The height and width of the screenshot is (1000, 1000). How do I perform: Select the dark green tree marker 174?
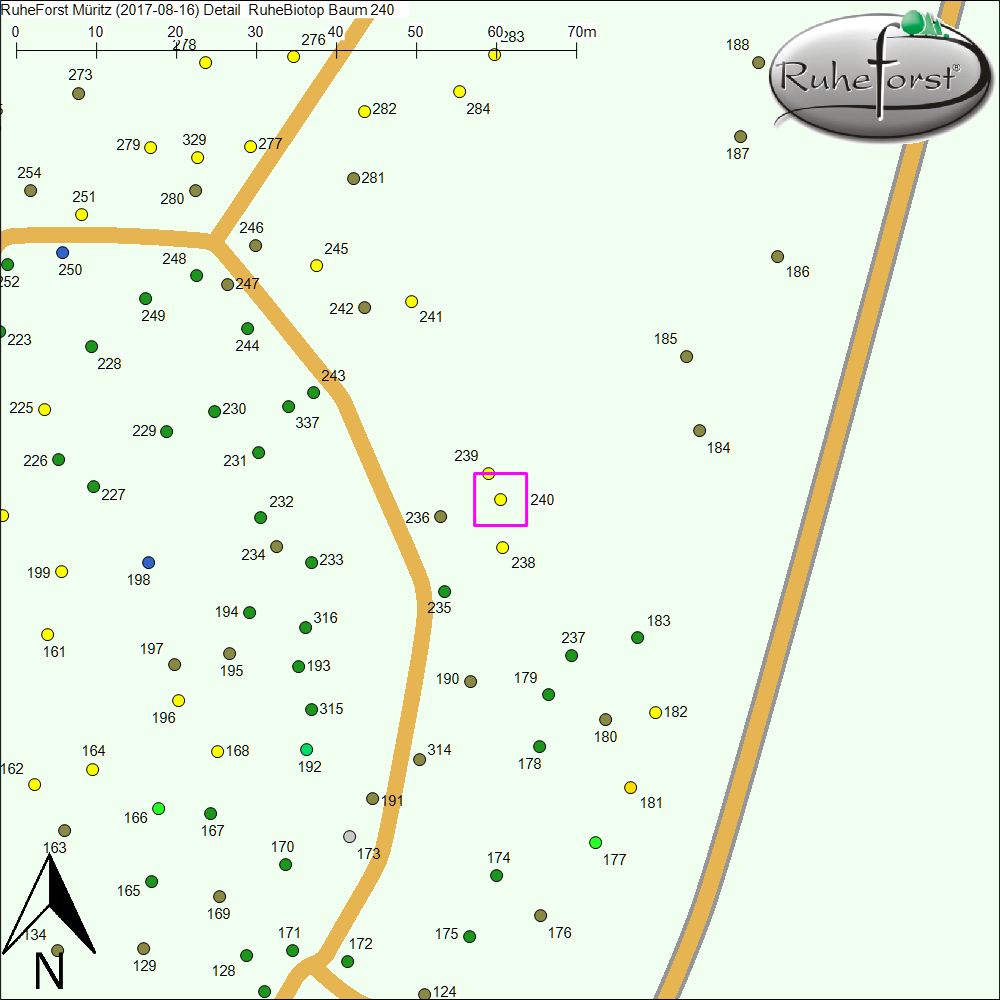(497, 875)
